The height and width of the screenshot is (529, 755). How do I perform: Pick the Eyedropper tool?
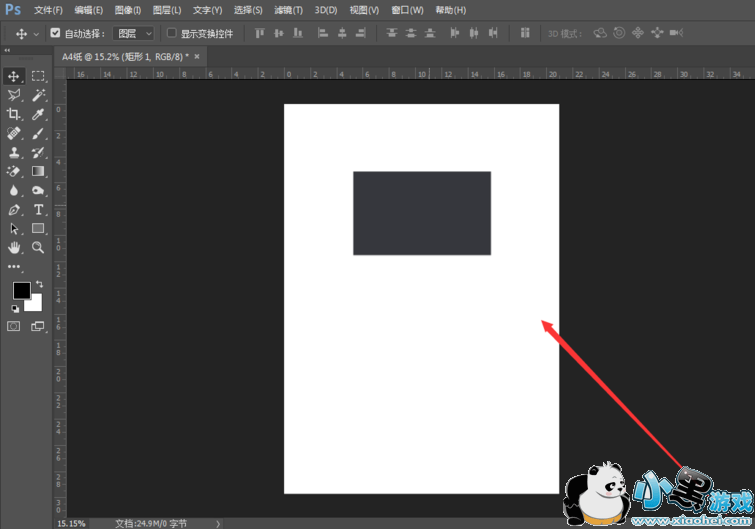[38, 114]
